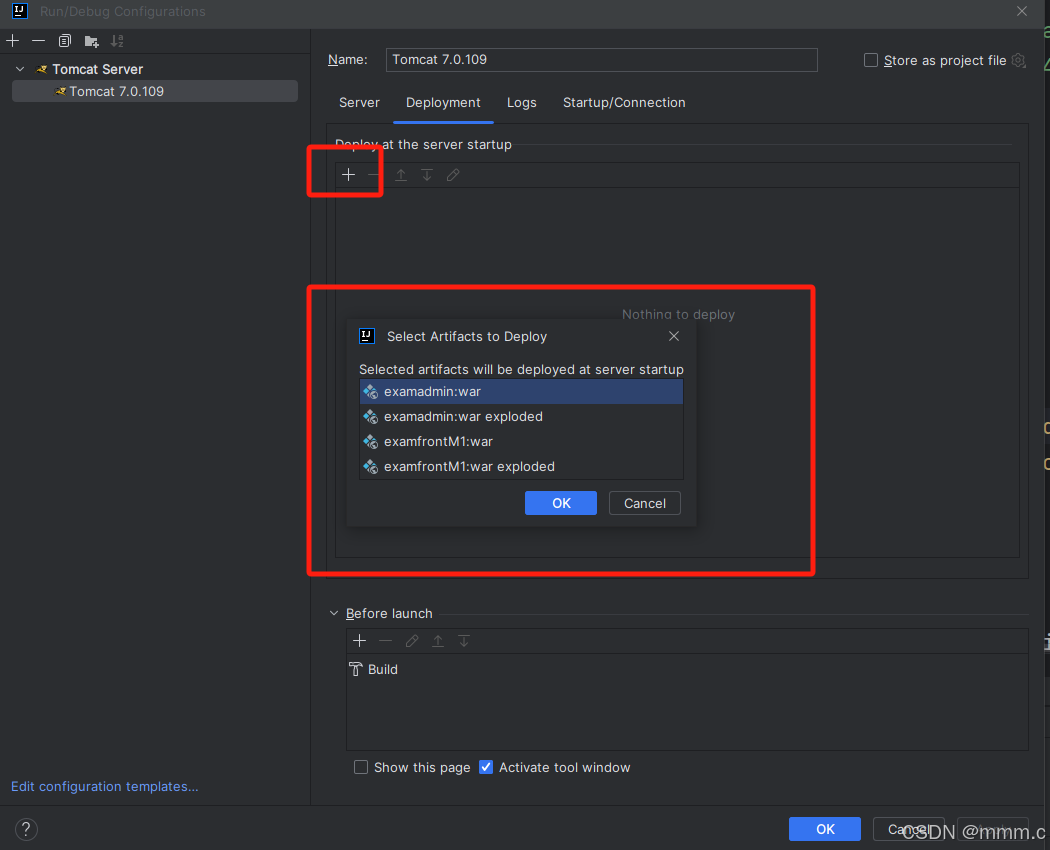Image resolution: width=1050 pixels, height=850 pixels.
Task: Remove Before launch task minus icon
Action: click(x=385, y=641)
